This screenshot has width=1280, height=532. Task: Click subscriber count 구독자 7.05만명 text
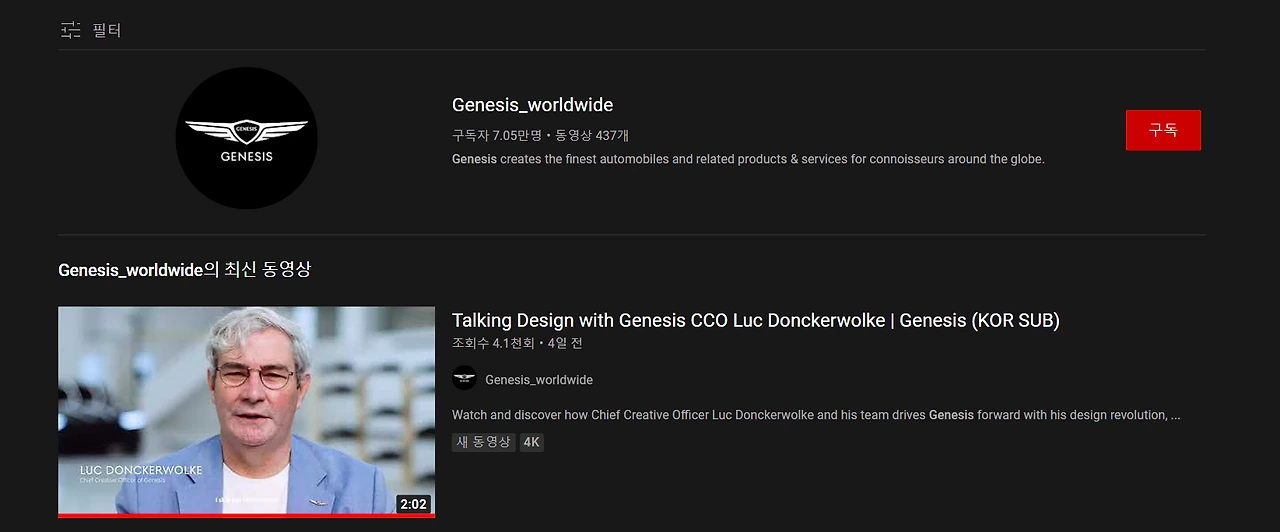tap(497, 135)
